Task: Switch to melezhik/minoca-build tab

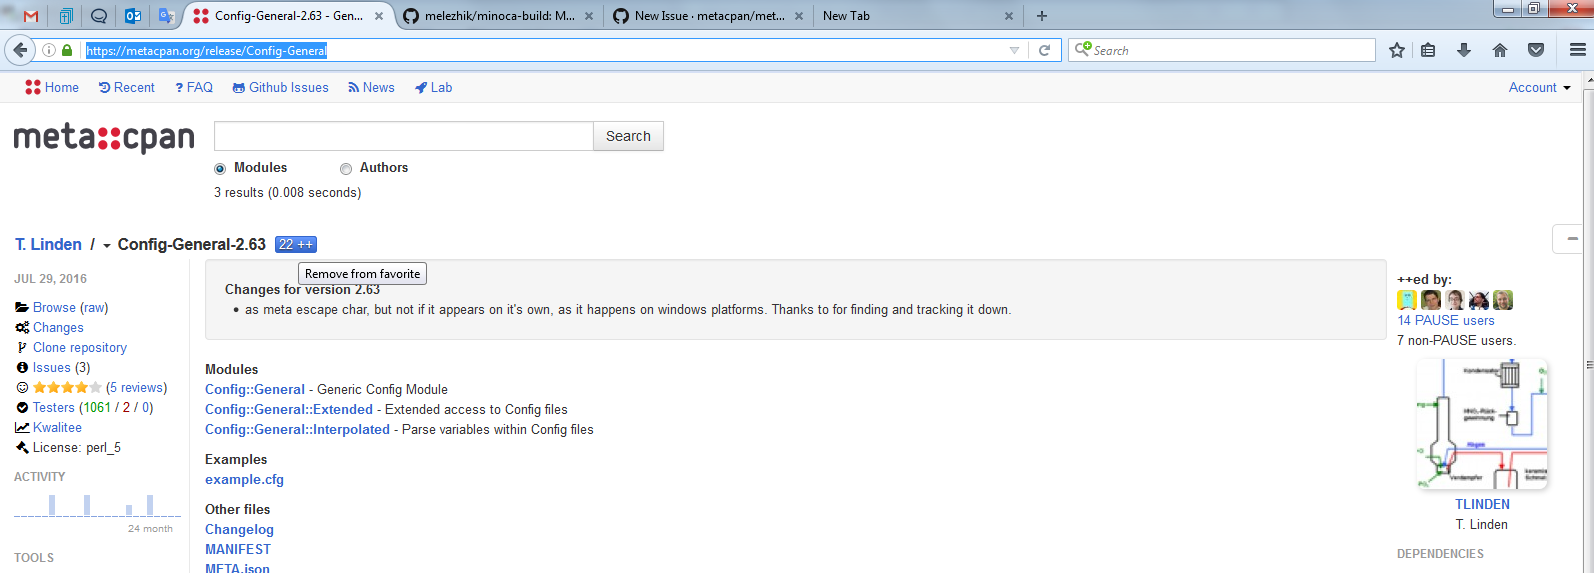Action: (x=497, y=16)
